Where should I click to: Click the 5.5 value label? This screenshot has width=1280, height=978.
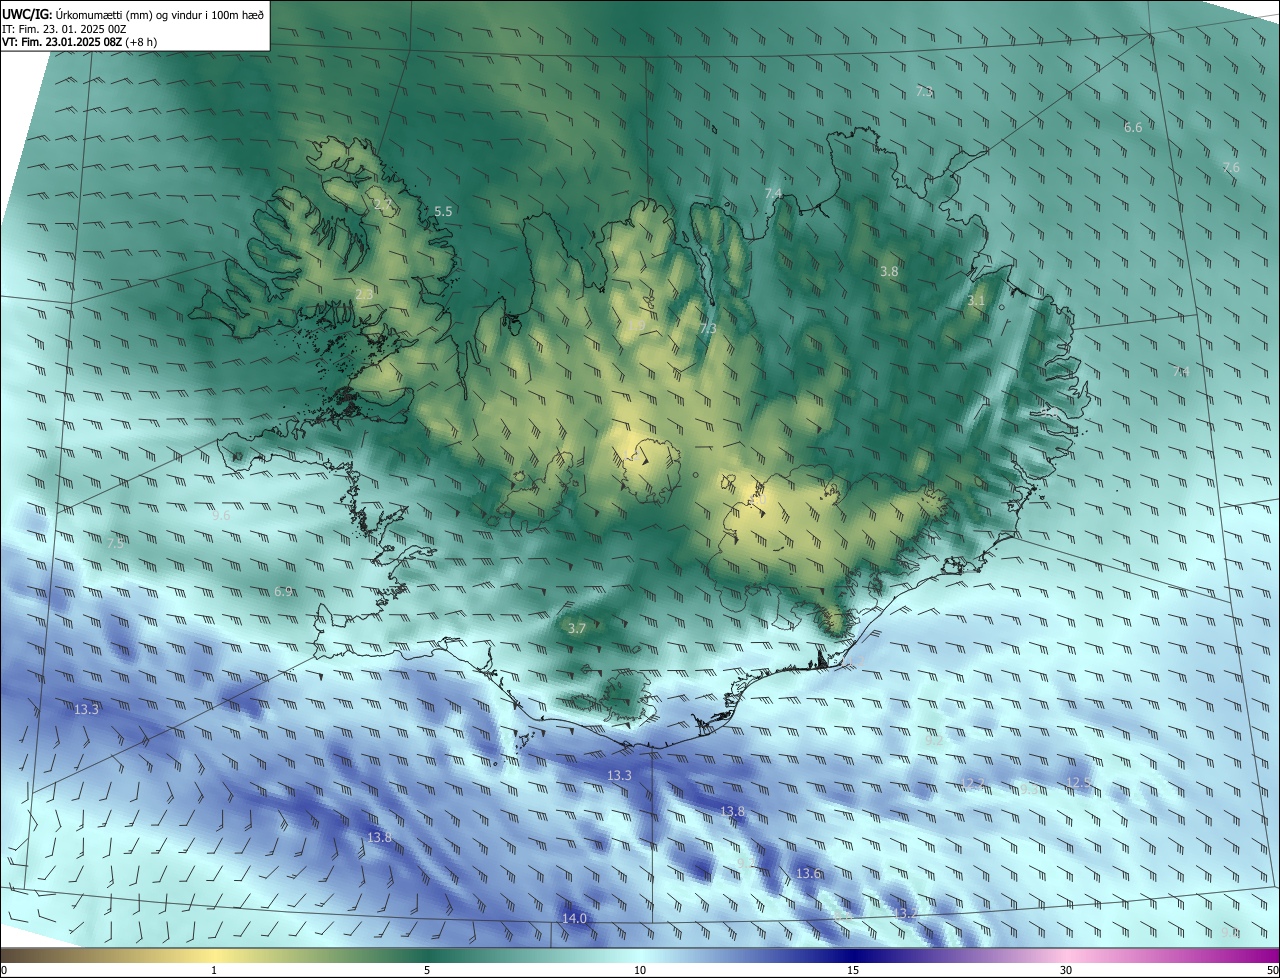tap(443, 212)
